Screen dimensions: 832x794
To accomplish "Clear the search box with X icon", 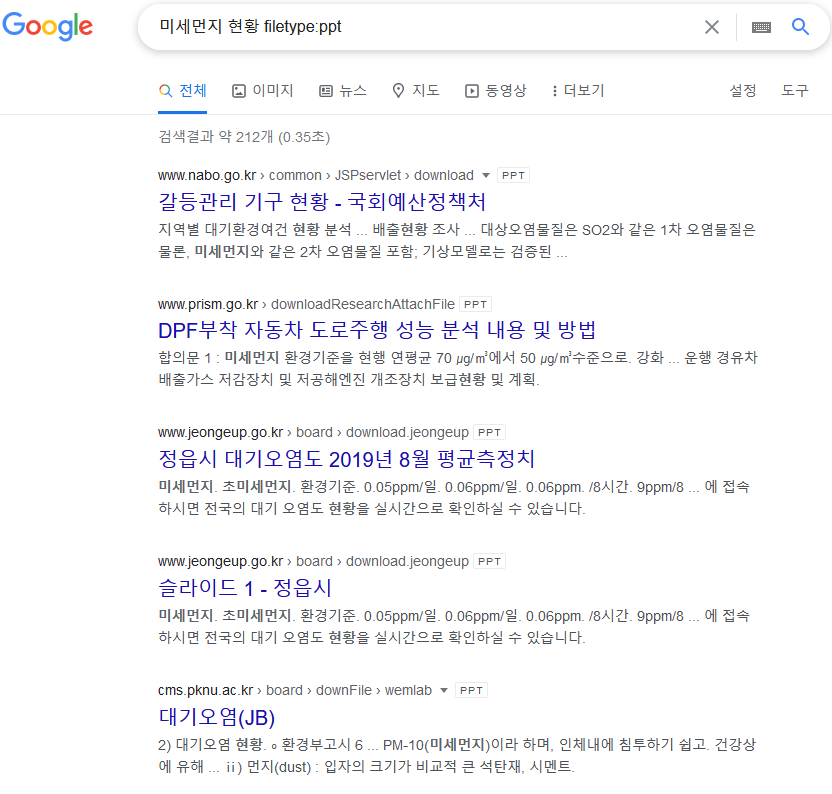I will [x=712, y=27].
